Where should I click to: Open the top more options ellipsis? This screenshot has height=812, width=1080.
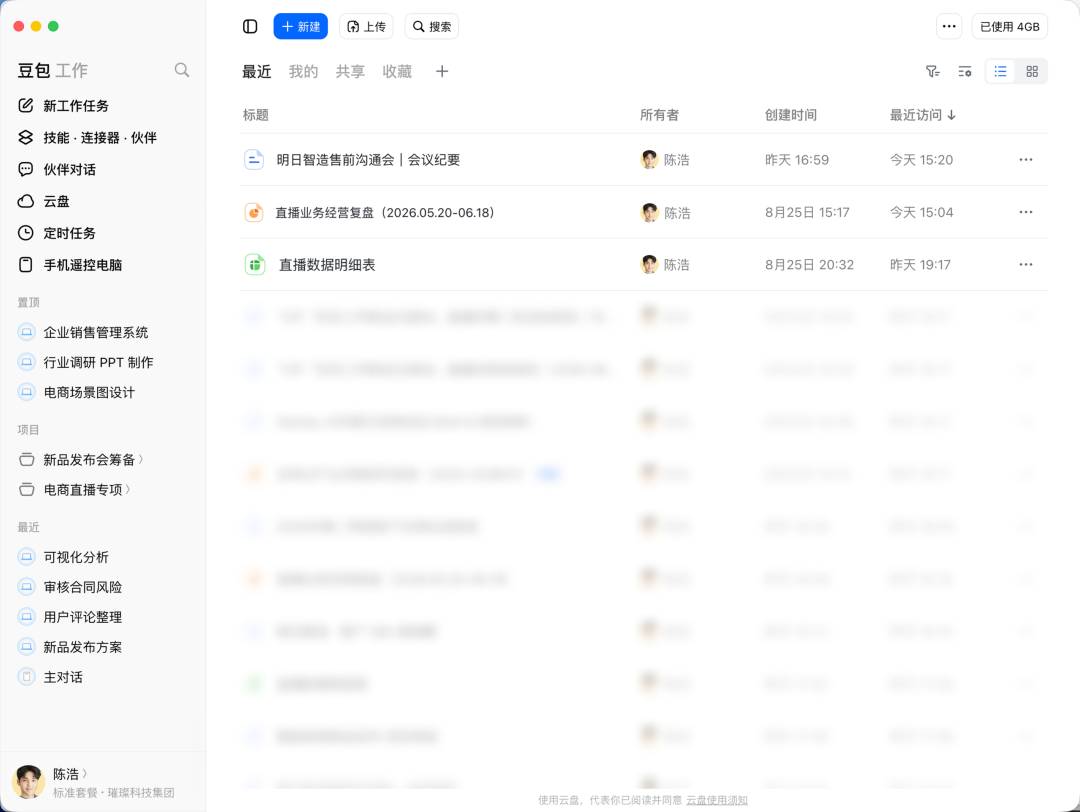point(949,26)
